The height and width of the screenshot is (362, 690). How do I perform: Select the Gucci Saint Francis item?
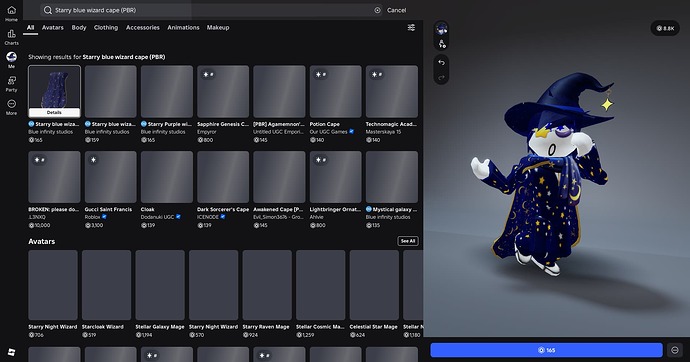(x=110, y=177)
